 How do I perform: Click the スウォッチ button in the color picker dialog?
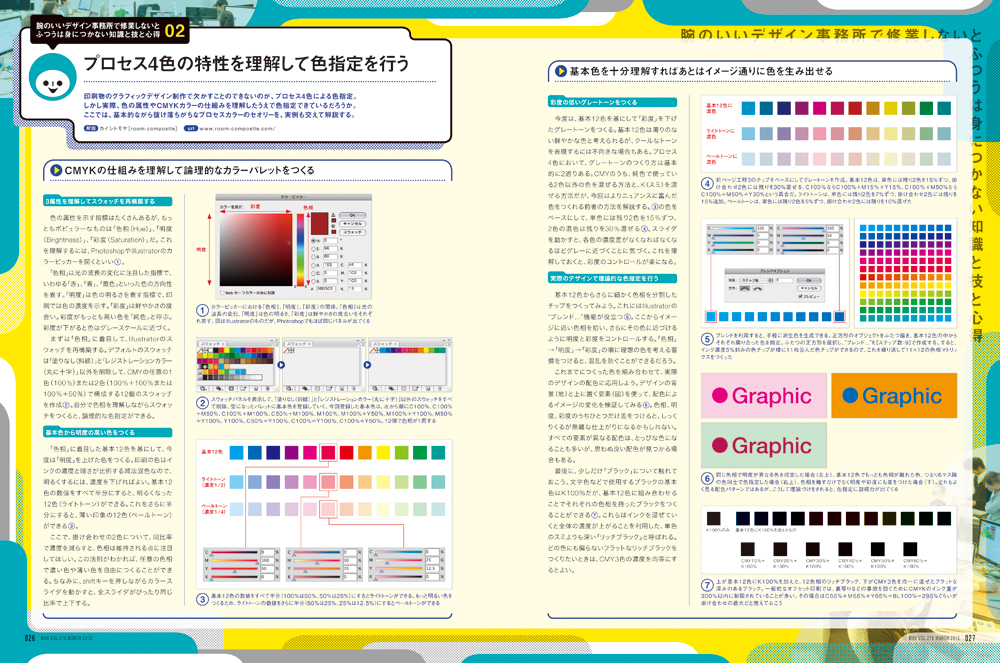coord(352,232)
